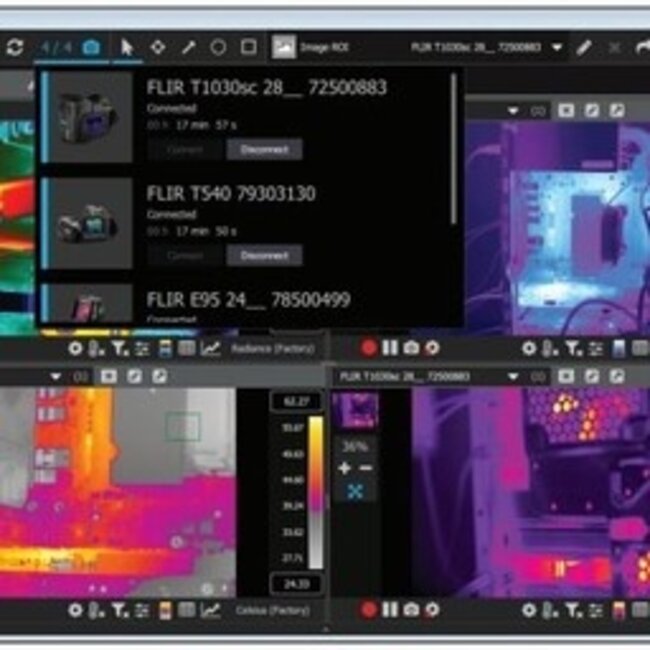Screen dimensions: 650x650
Task: Disconnect the FLIR T1030sc camera
Action: [x=264, y=149]
